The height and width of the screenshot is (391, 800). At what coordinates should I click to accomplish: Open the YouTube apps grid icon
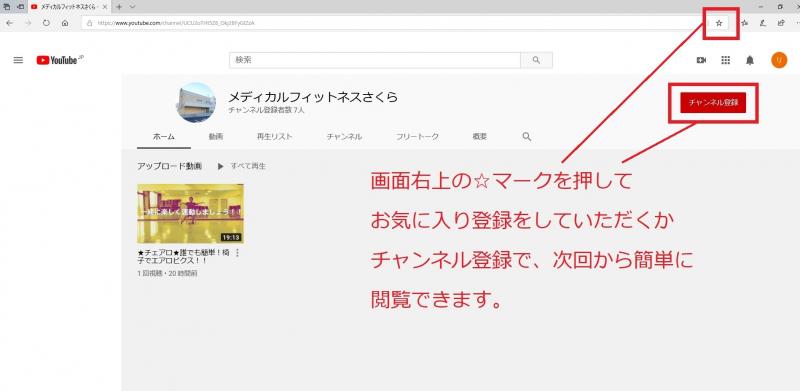click(x=726, y=60)
